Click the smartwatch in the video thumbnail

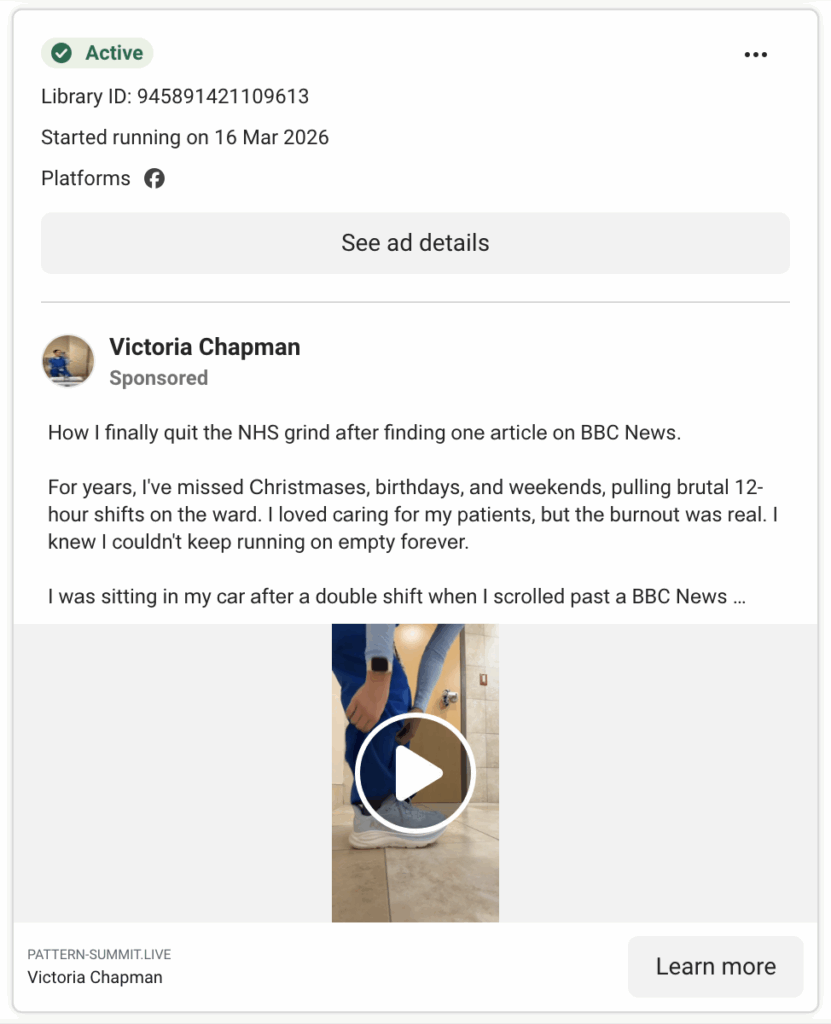point(381,663)
